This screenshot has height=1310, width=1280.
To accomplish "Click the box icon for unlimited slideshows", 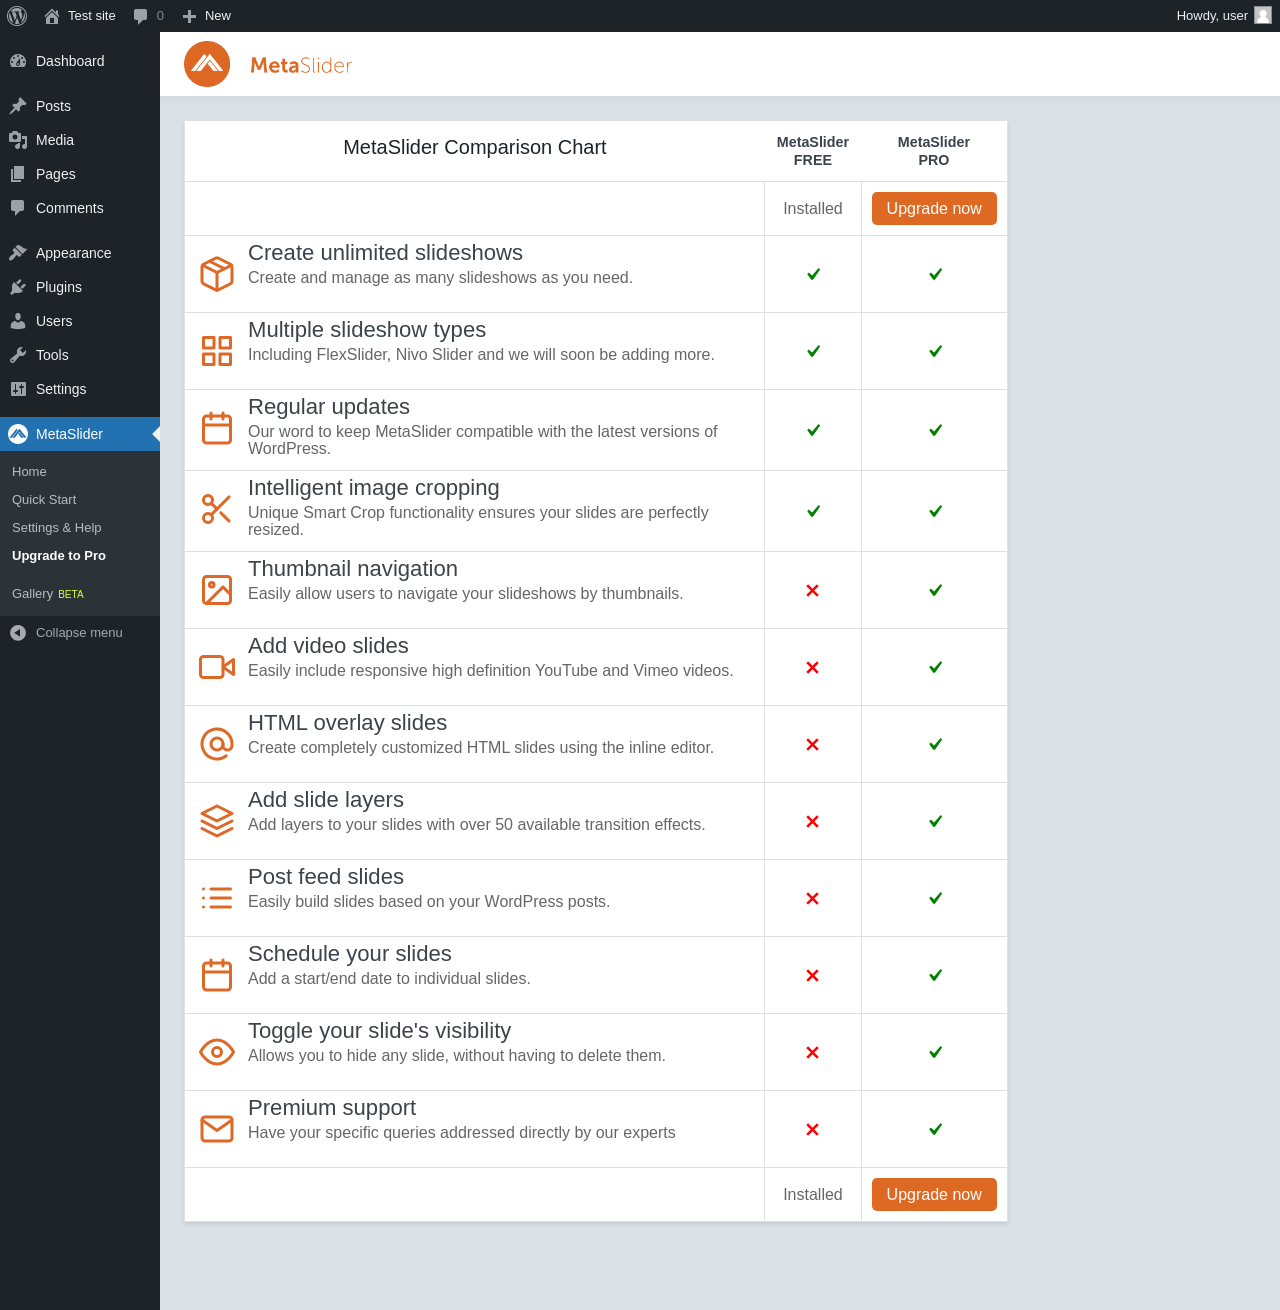I will [217, 274].
